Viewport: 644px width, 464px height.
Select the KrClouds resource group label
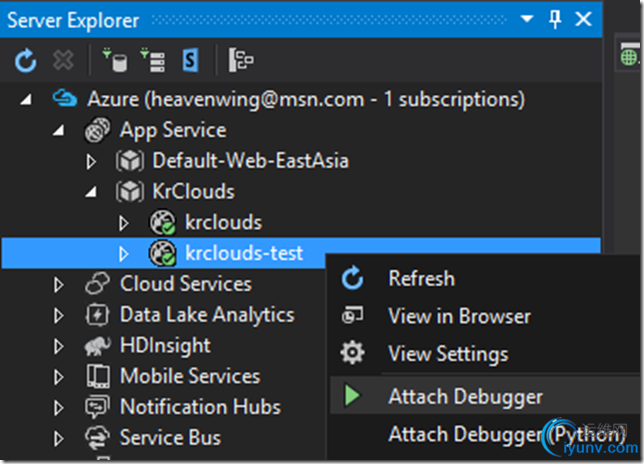click(x=193, y=191)
